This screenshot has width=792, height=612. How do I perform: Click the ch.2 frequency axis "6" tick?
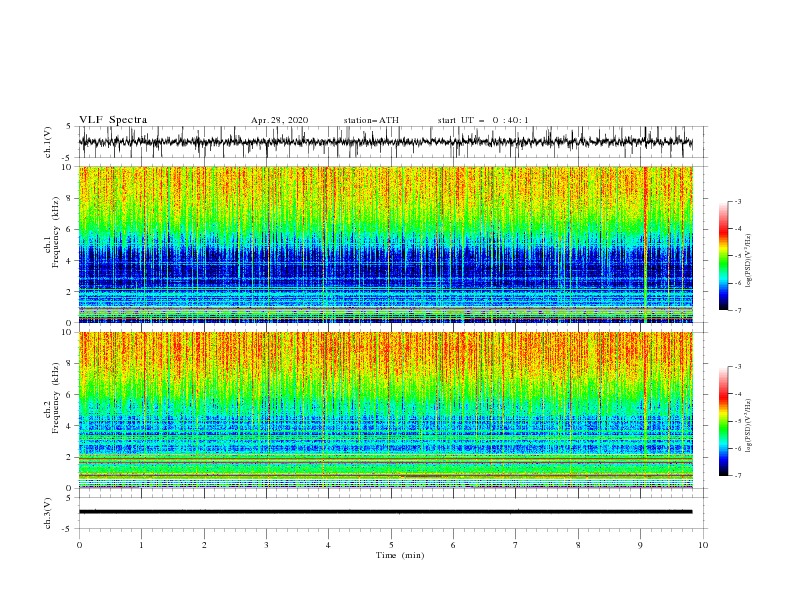coord(69,395)
